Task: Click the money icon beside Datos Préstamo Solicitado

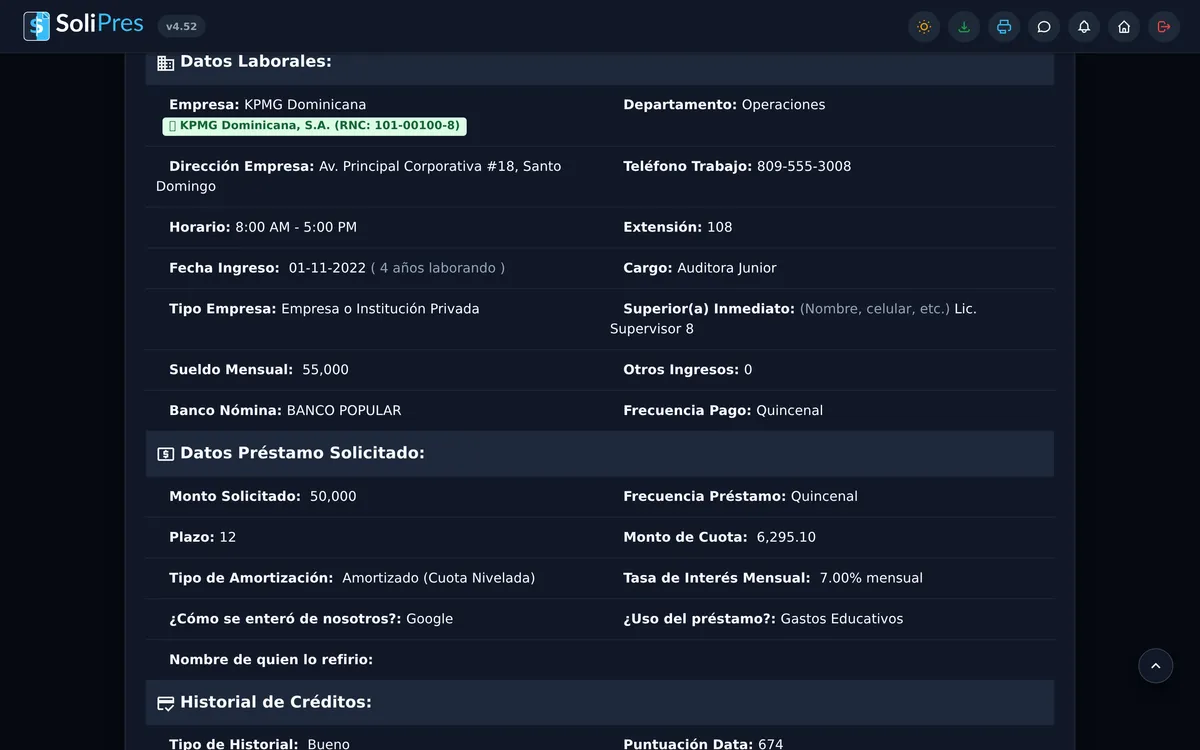Action: (x=166, y=454)
